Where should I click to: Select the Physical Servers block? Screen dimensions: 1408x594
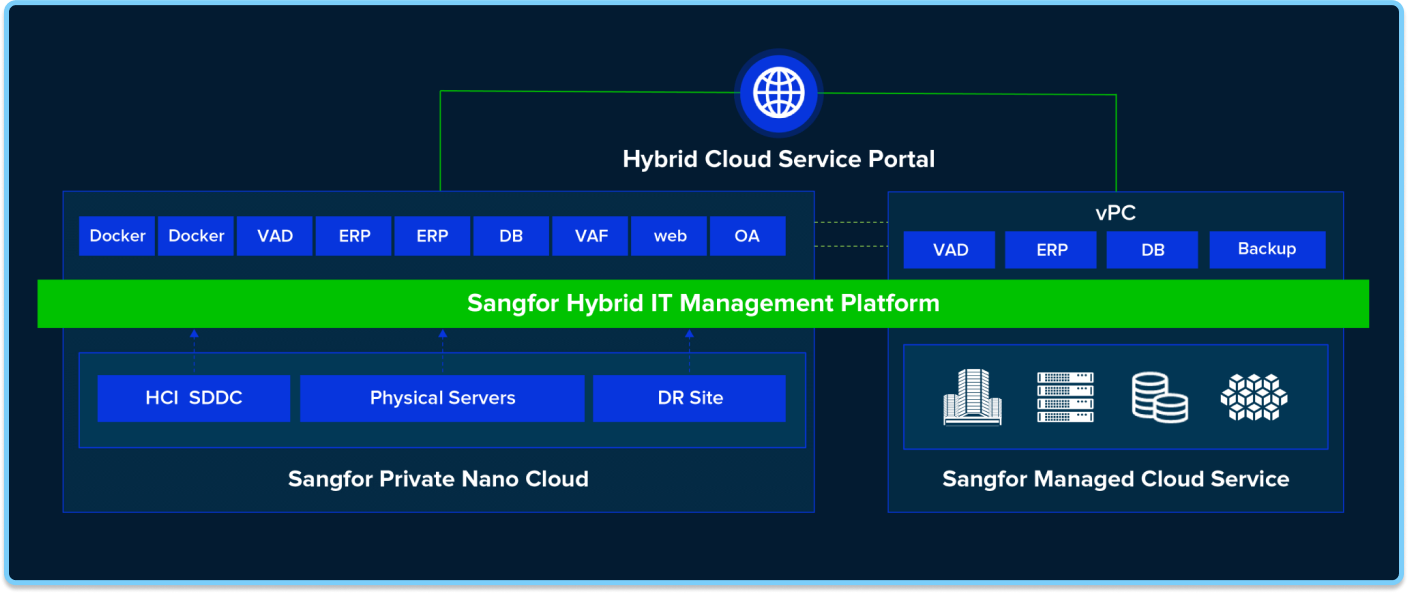point(442,398)
